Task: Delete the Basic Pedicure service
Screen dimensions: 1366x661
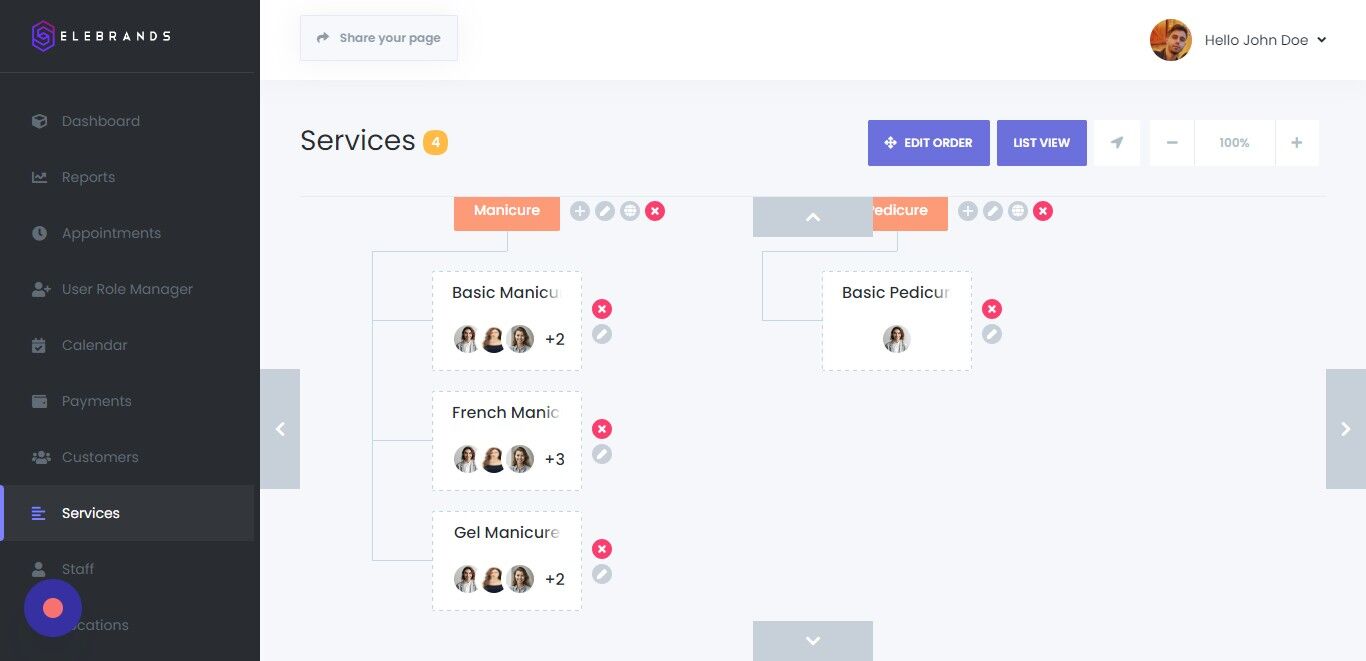Action: (992, 309)
